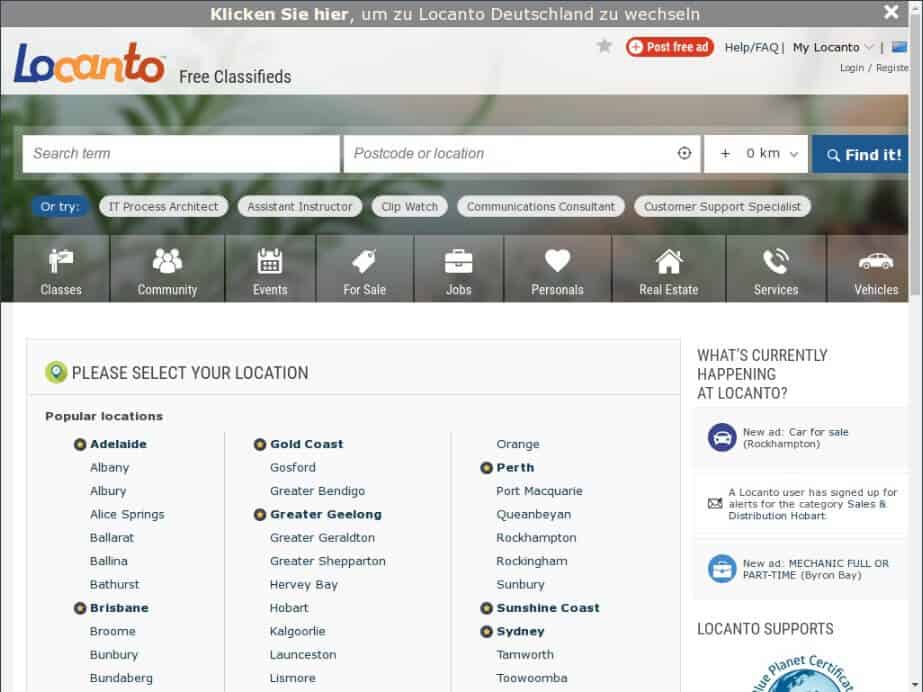Select Hobart location

288,608
